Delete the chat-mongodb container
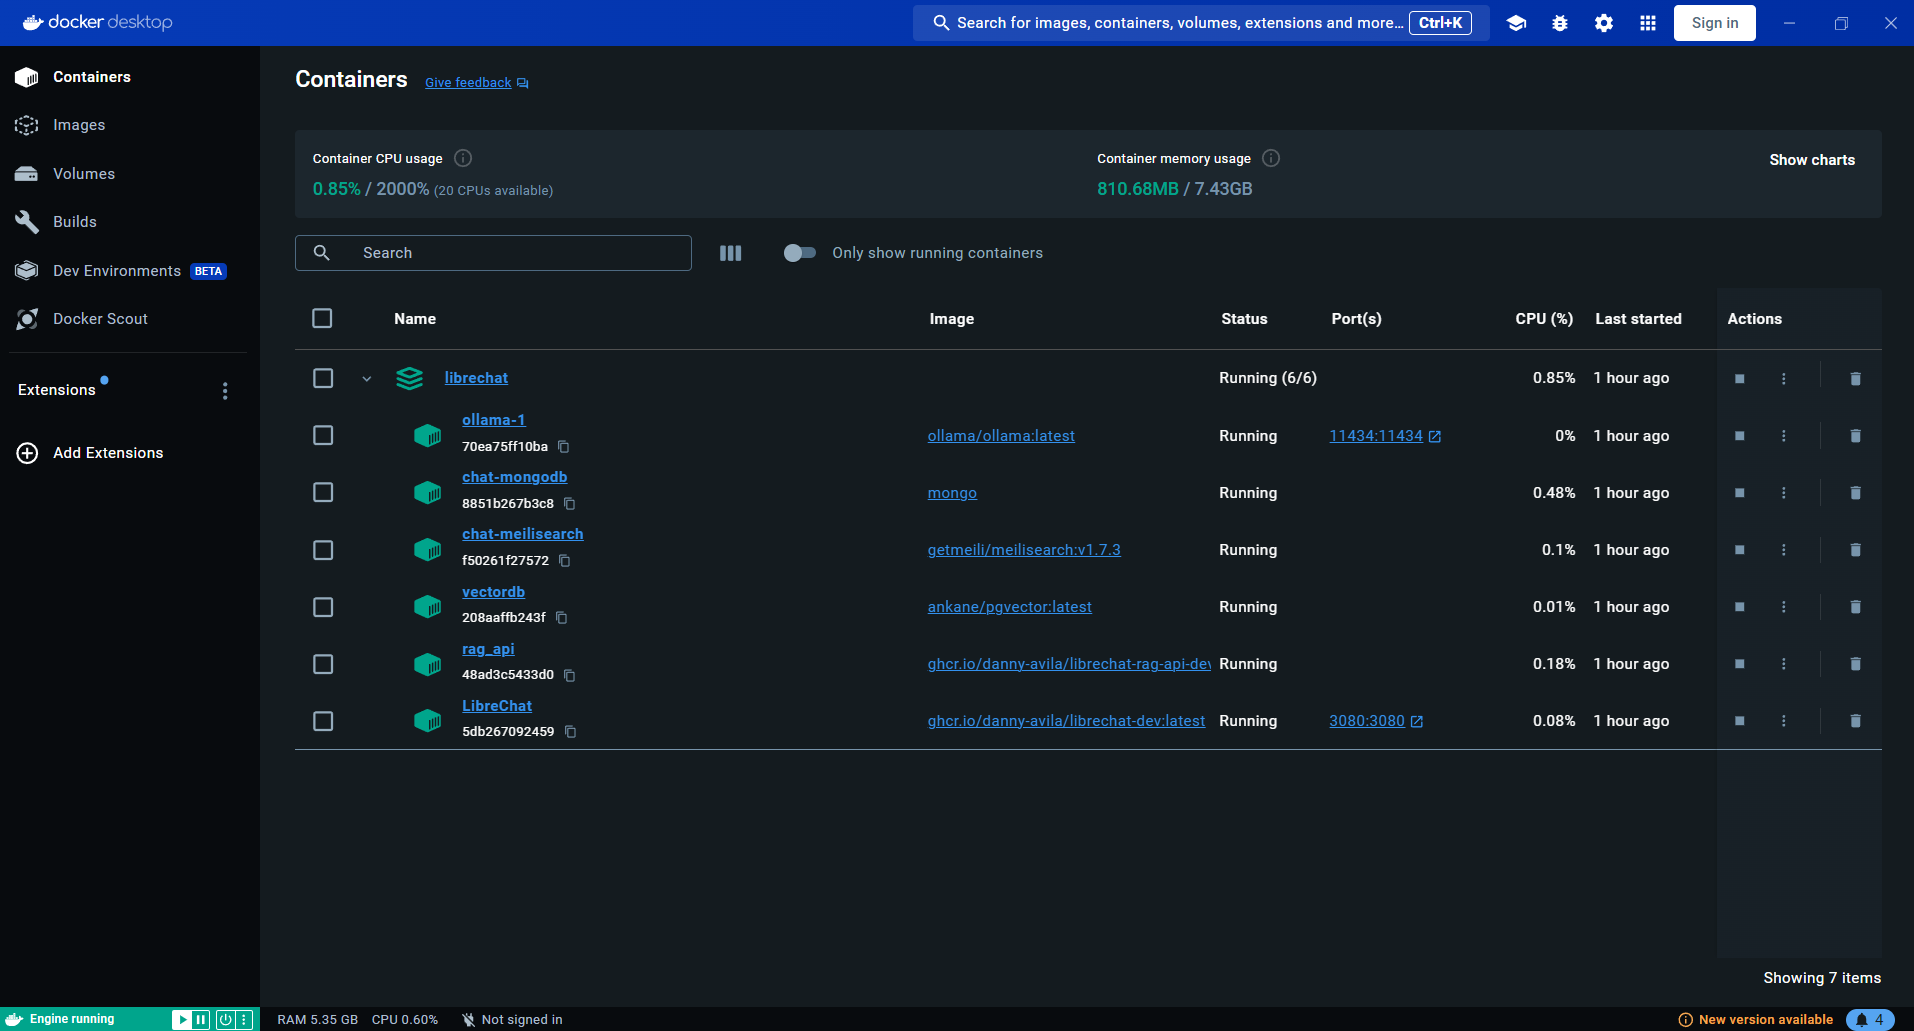1914x1031 pixels. (x=1856, y=493)
